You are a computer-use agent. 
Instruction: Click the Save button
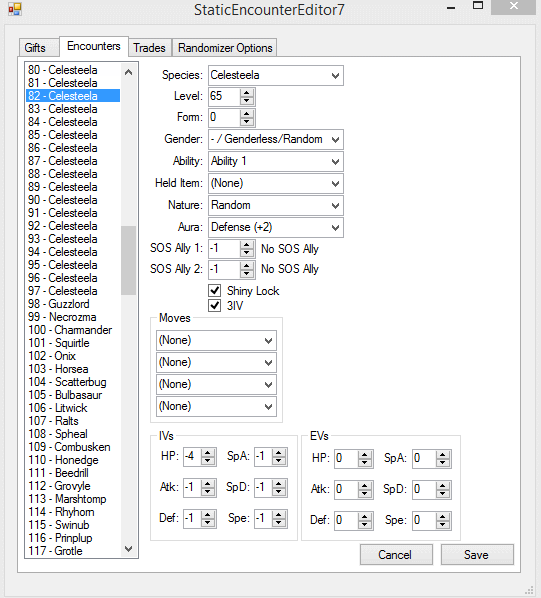(x=477, y=555)
